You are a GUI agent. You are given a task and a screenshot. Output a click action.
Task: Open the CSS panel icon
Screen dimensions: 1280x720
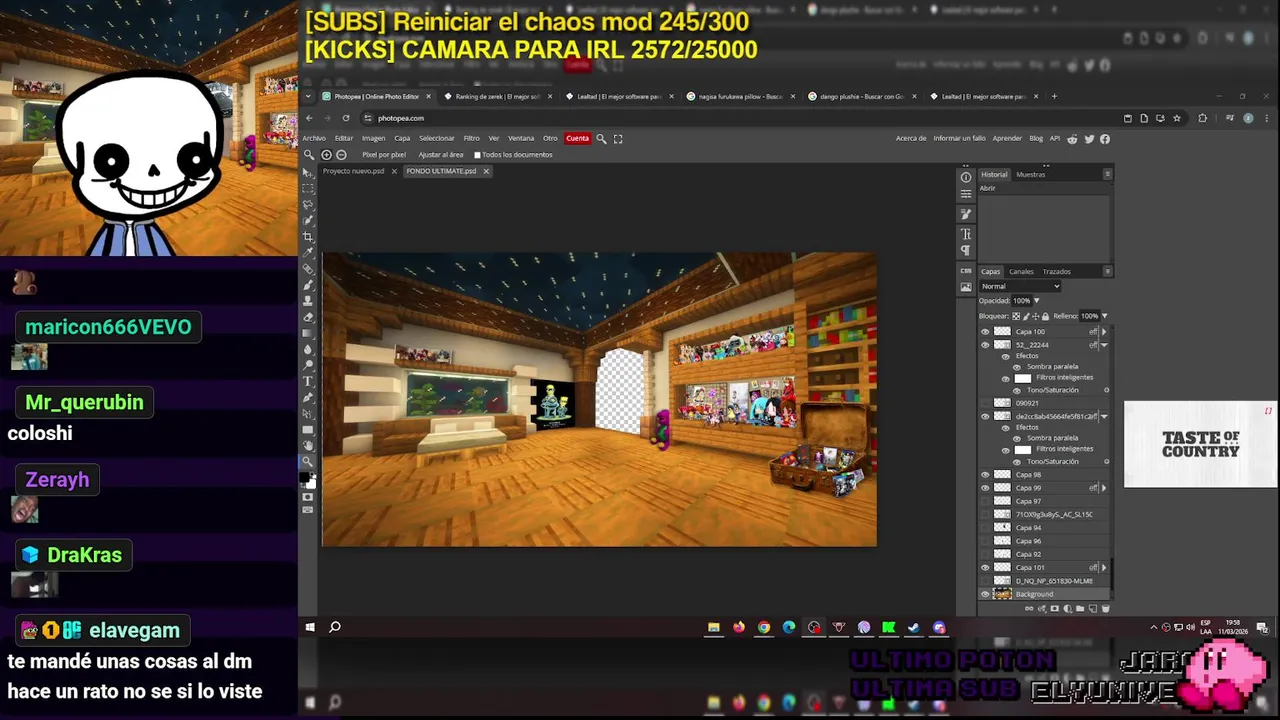[966, 270]
